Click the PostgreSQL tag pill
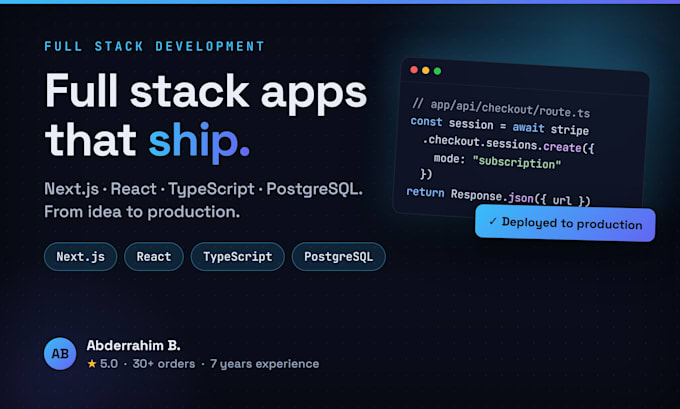680x409 pixels. point(339,256)
